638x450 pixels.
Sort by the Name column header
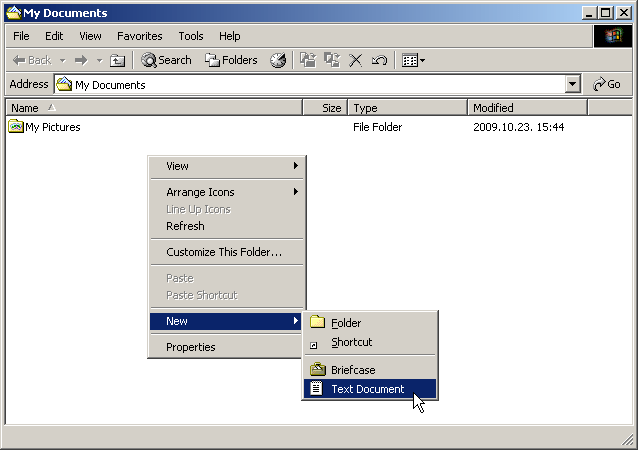coord(154,108)
